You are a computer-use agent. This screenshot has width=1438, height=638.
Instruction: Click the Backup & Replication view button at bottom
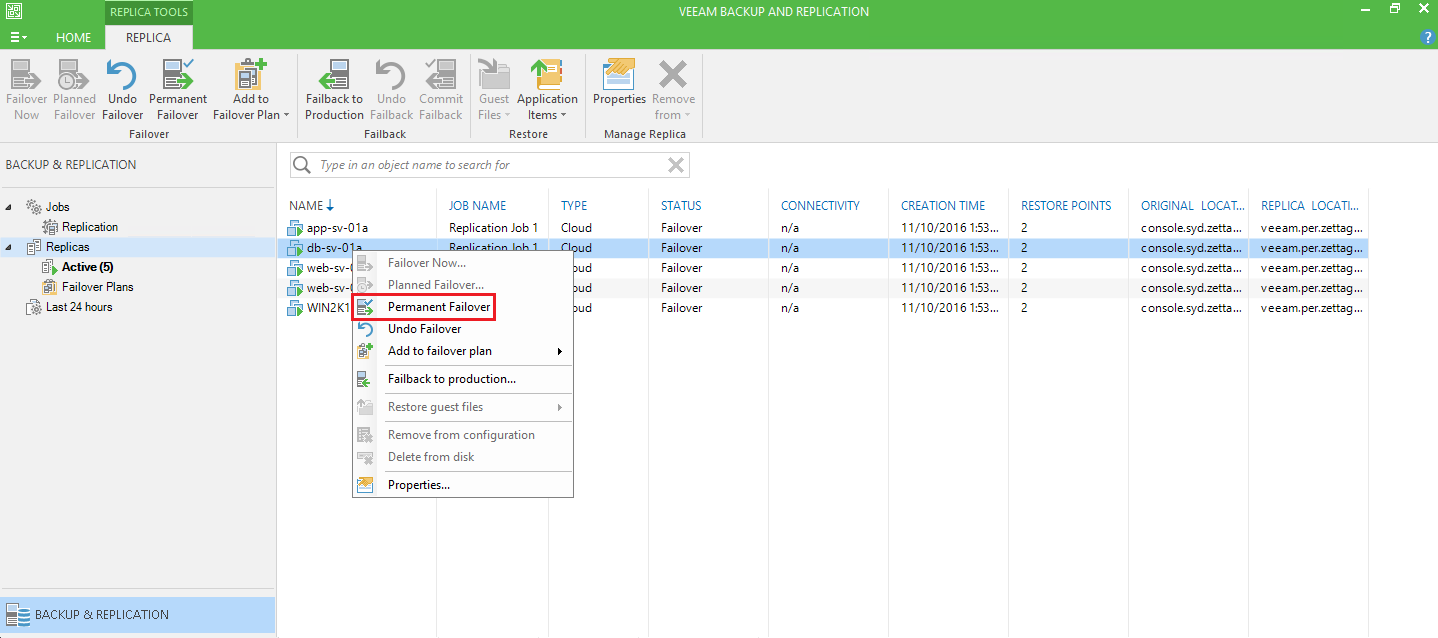138,615
